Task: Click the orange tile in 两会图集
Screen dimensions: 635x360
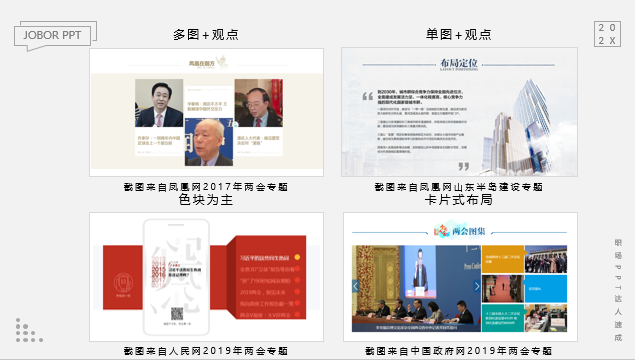Action: click(x=503, y=259)
